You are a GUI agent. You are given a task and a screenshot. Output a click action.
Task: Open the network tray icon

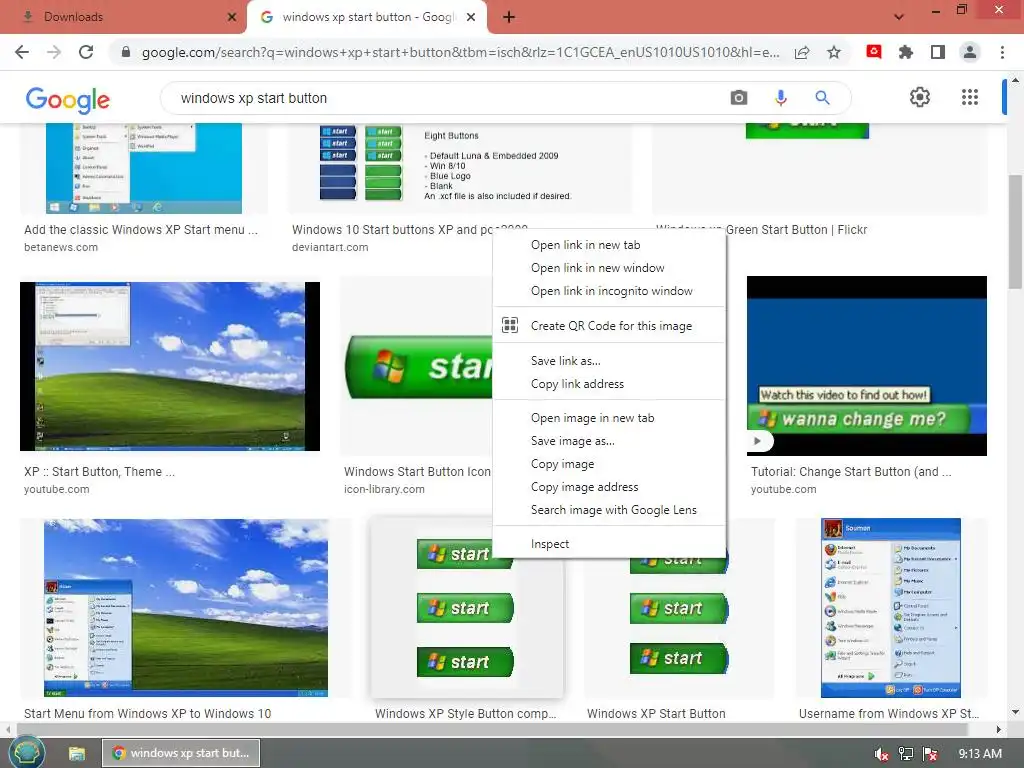[x=906, y=754]
